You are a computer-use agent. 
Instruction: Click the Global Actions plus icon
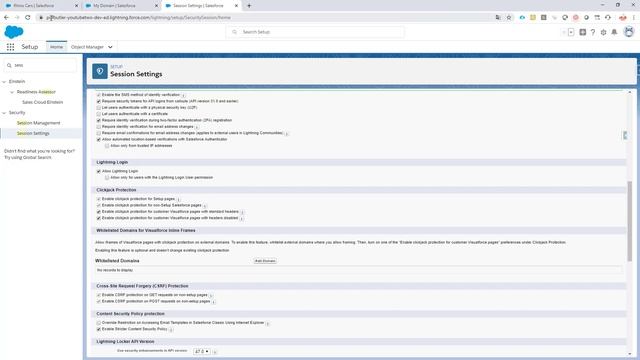(582, 32)
